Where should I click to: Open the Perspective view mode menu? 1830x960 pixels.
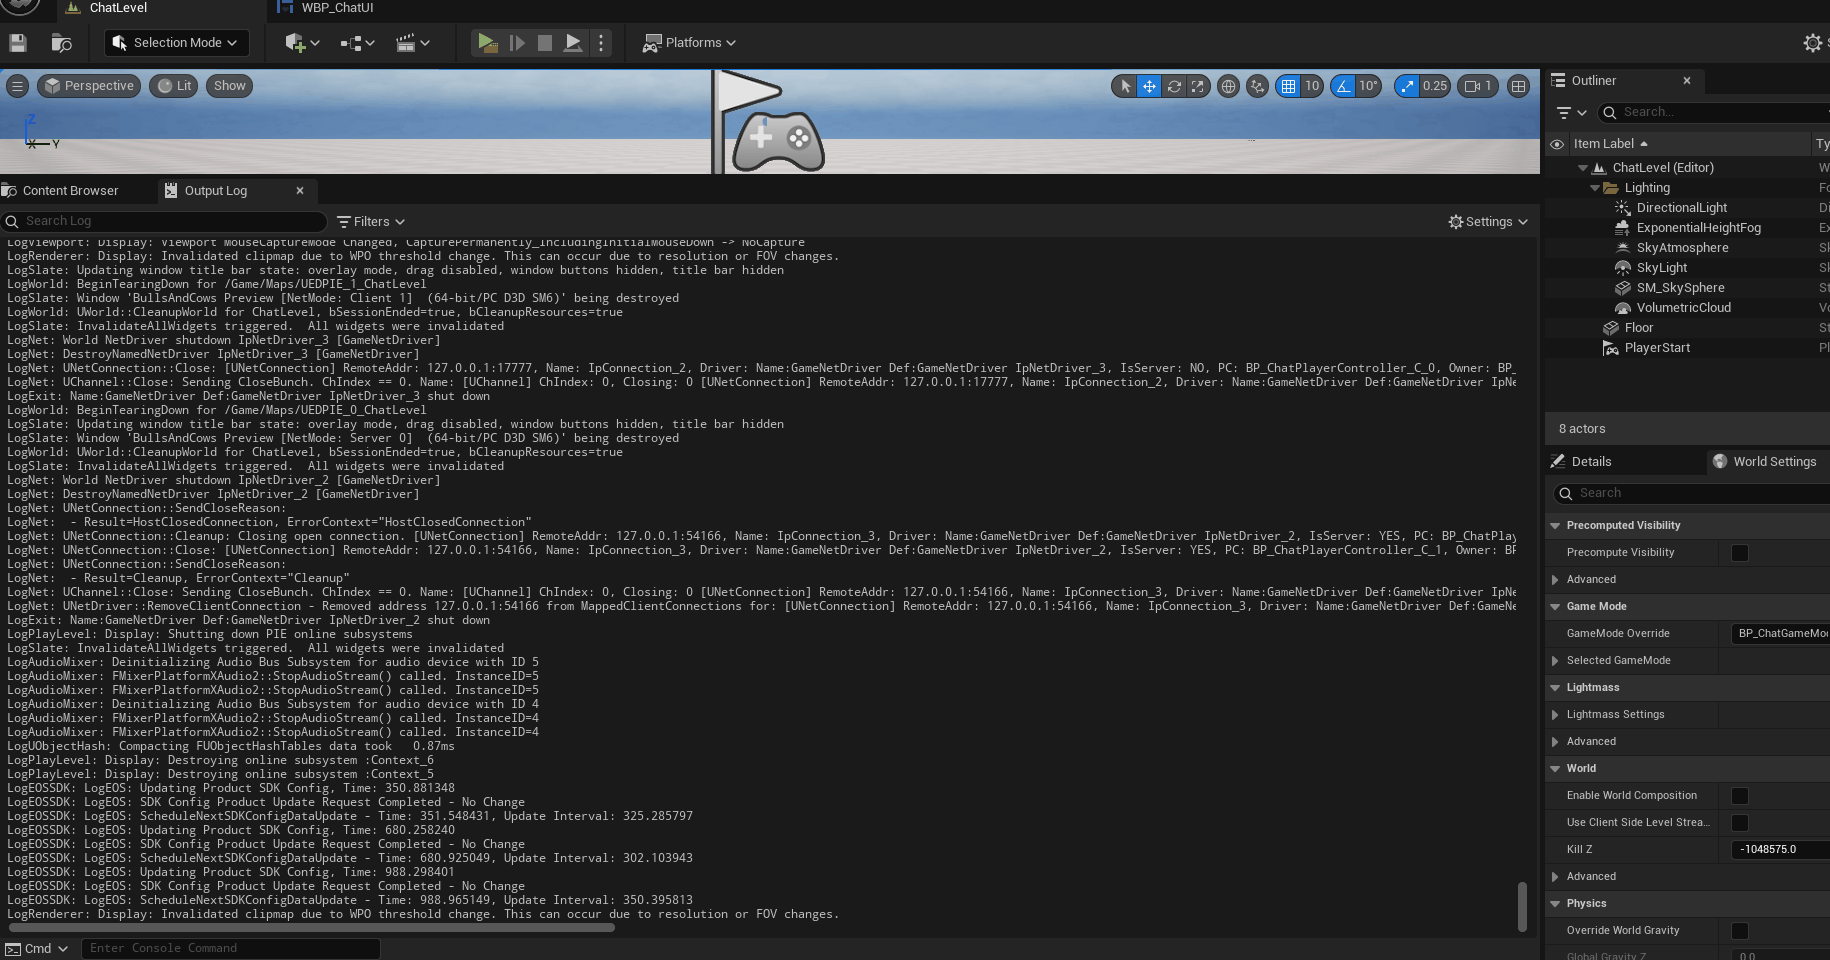click(89, 86)
